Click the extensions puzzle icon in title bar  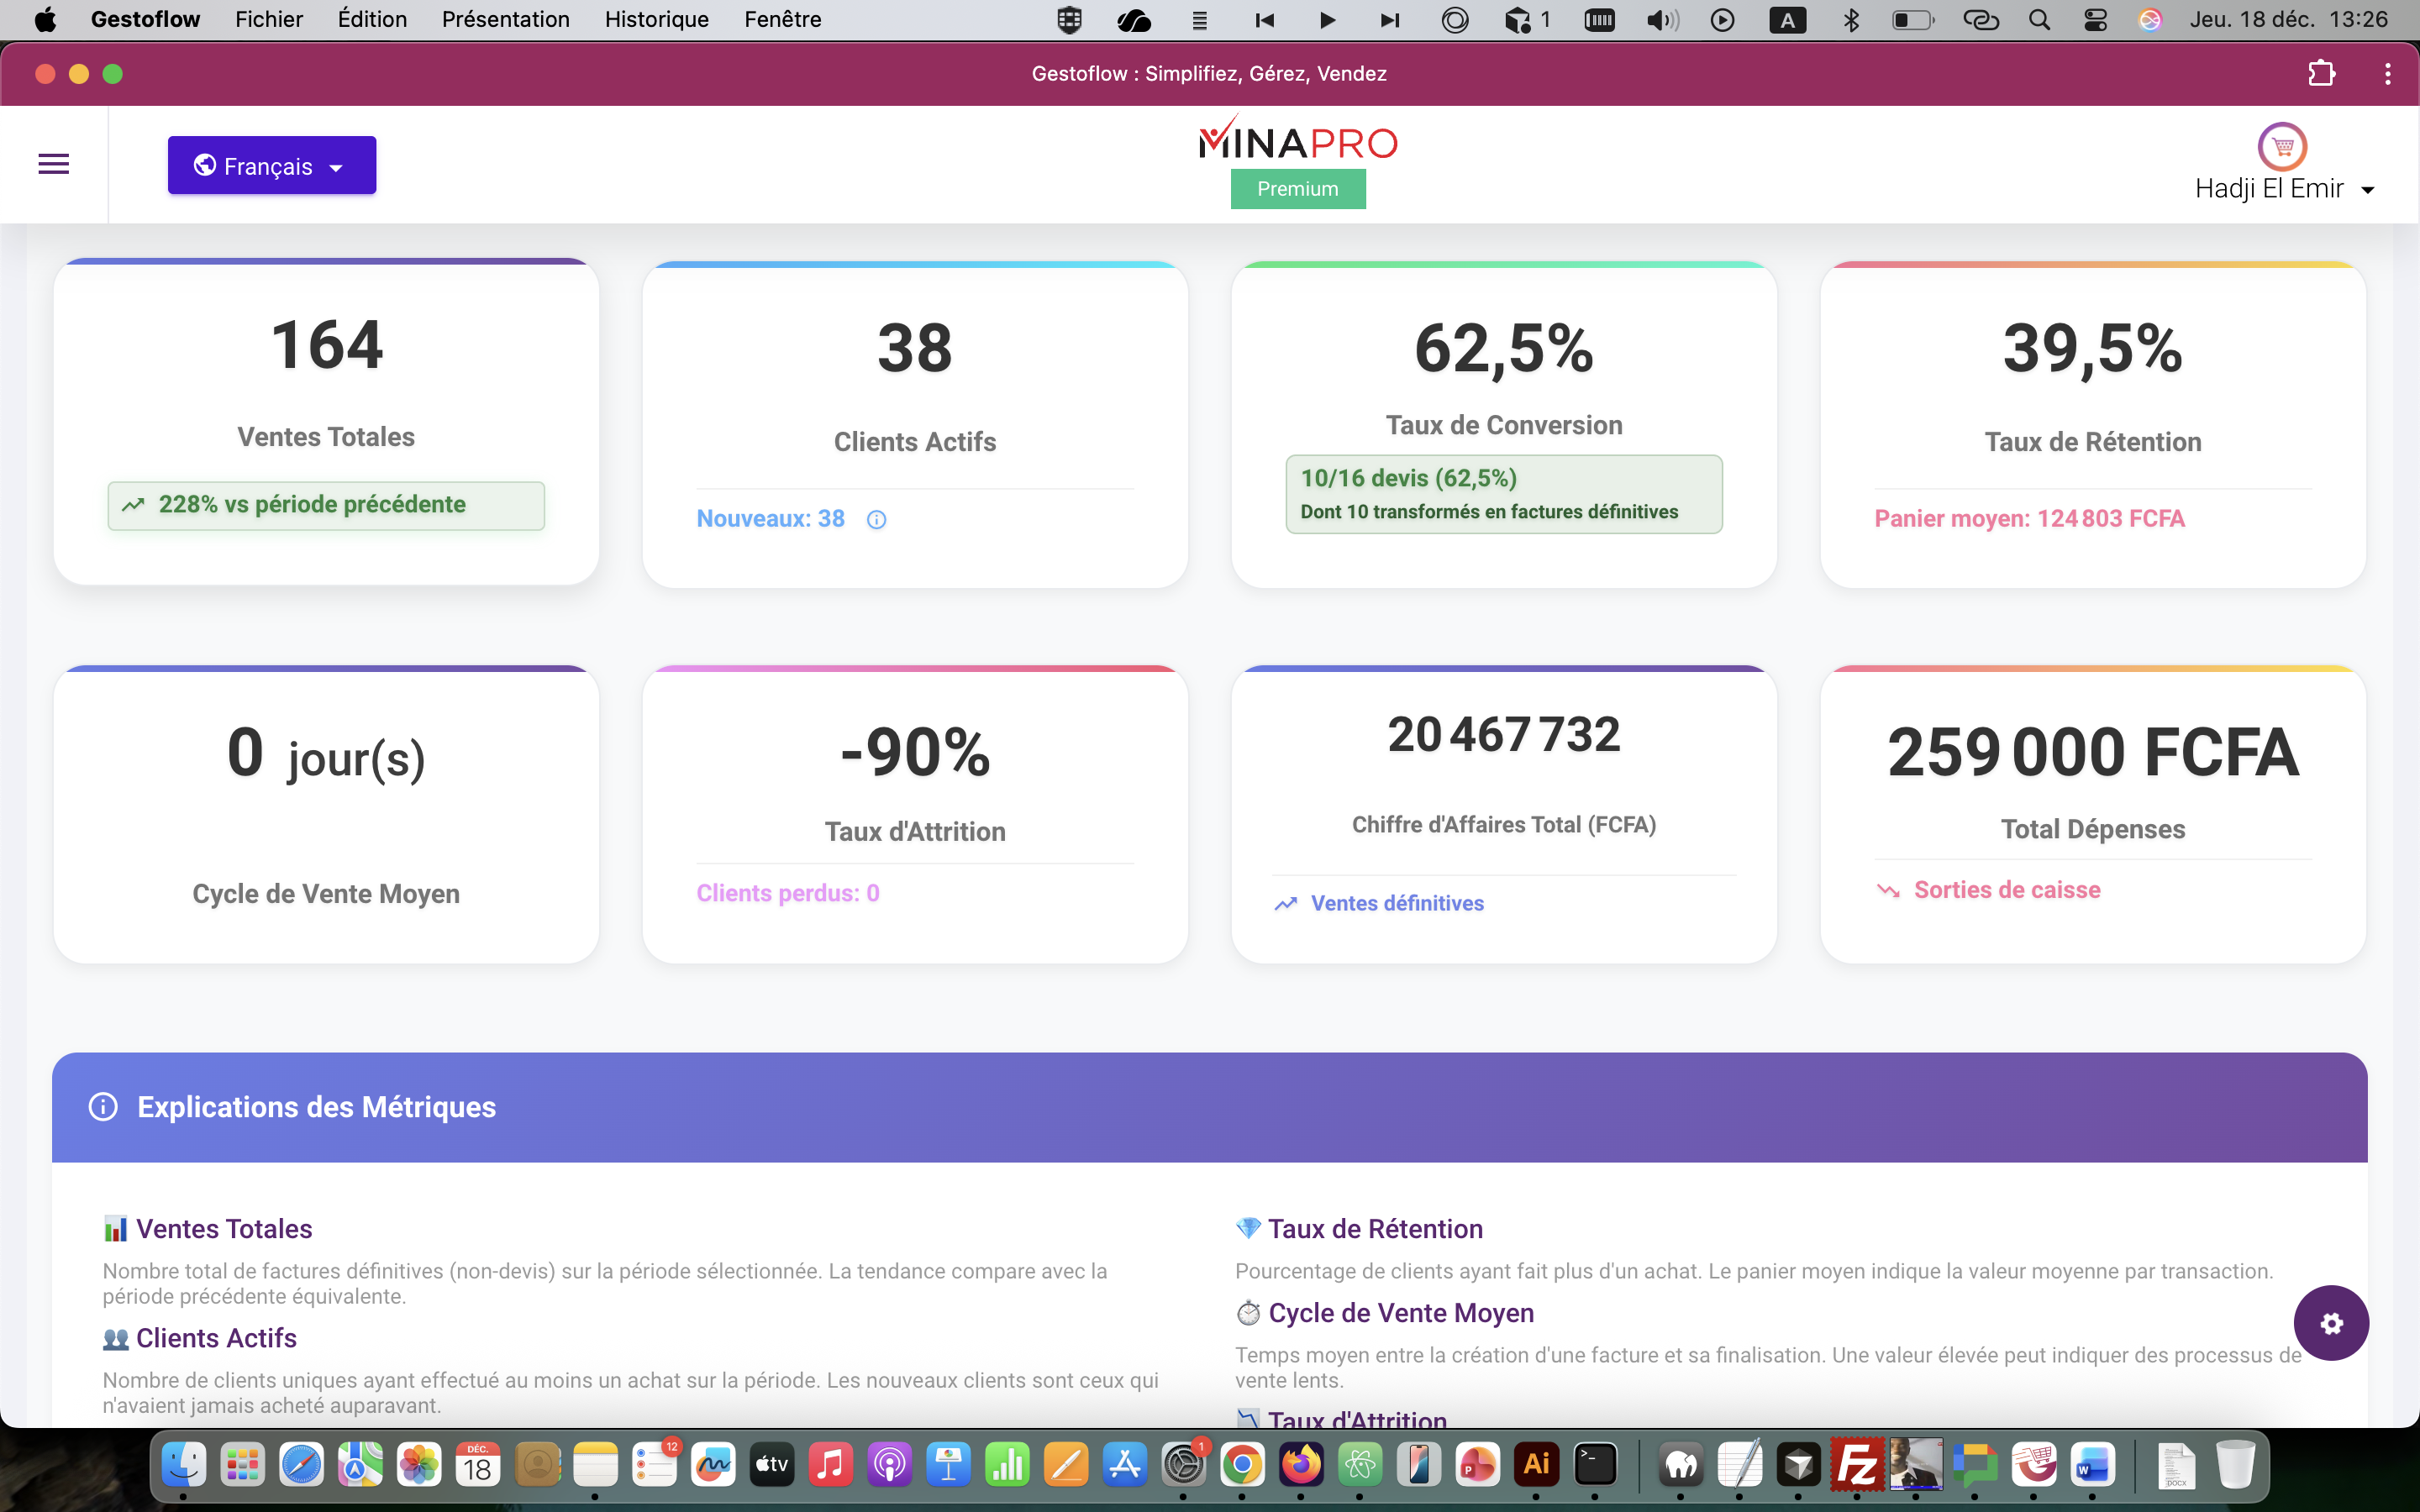(2321, 73)
